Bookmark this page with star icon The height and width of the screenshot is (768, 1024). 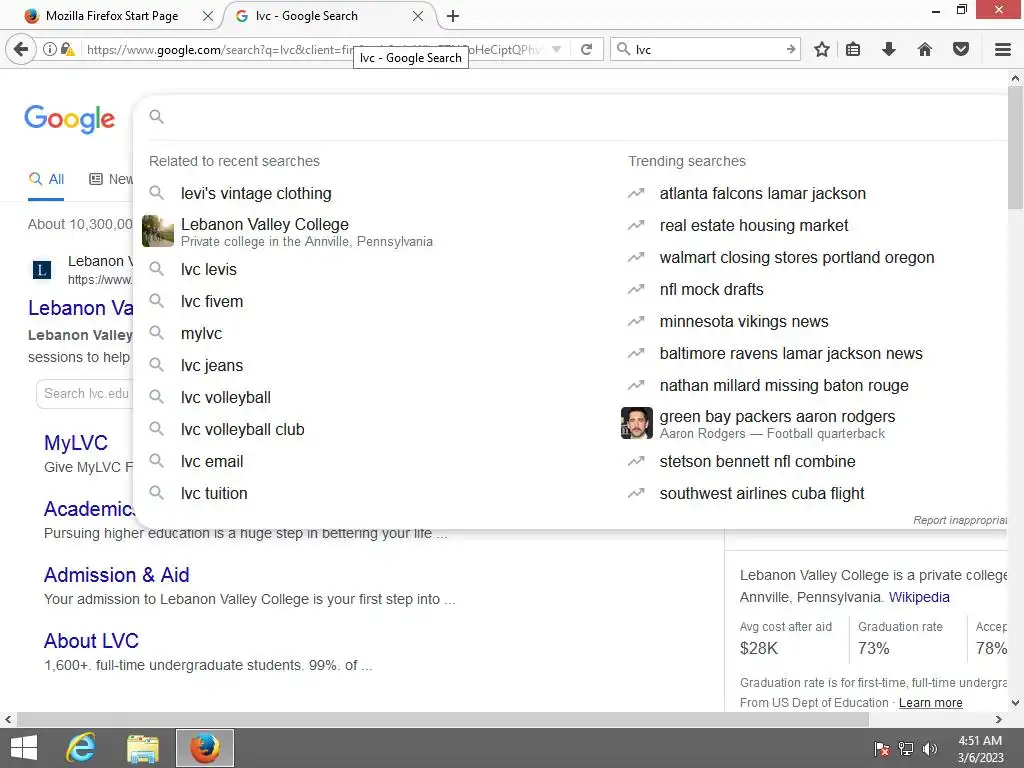click(822, 49)
